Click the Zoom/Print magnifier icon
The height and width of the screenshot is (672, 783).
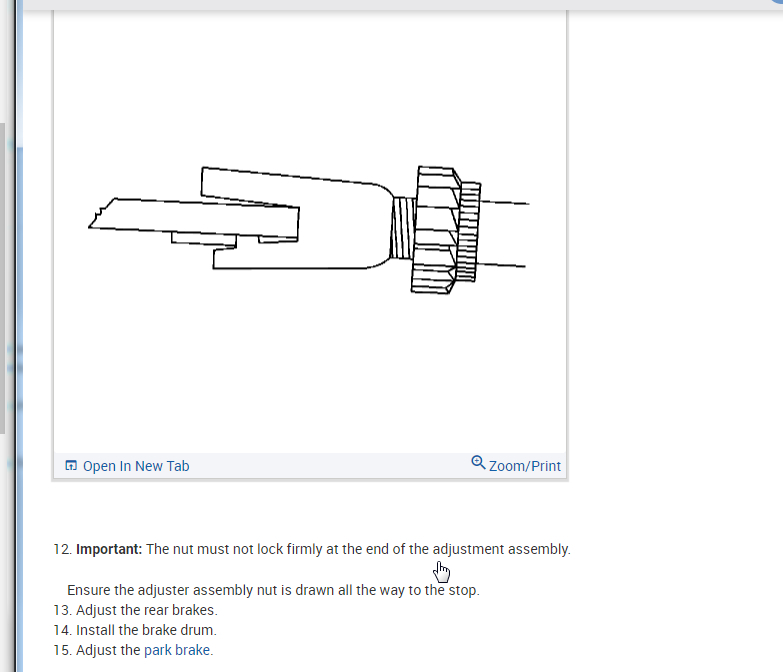[478, 462]
